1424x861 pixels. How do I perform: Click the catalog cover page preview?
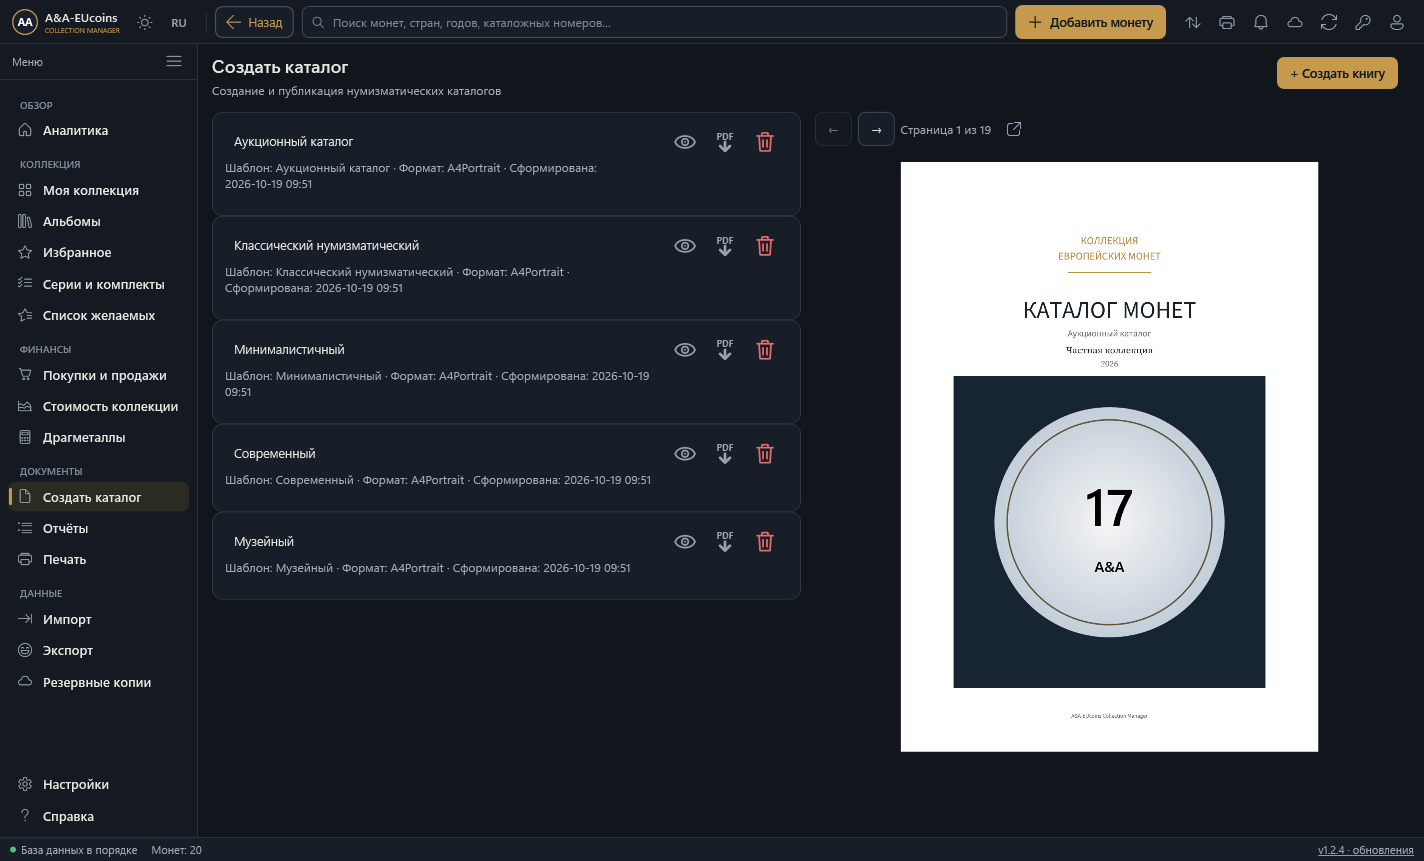coord(1109,457)
